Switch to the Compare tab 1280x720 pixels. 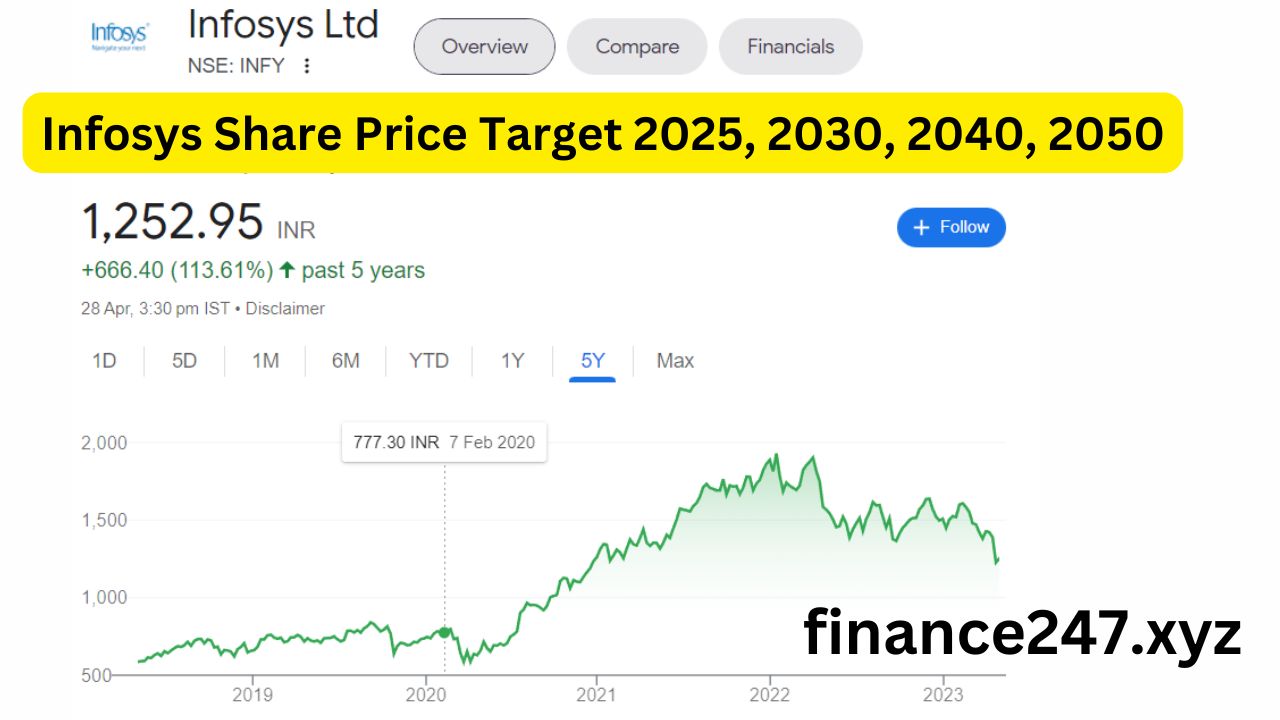[x=637, y=46]
